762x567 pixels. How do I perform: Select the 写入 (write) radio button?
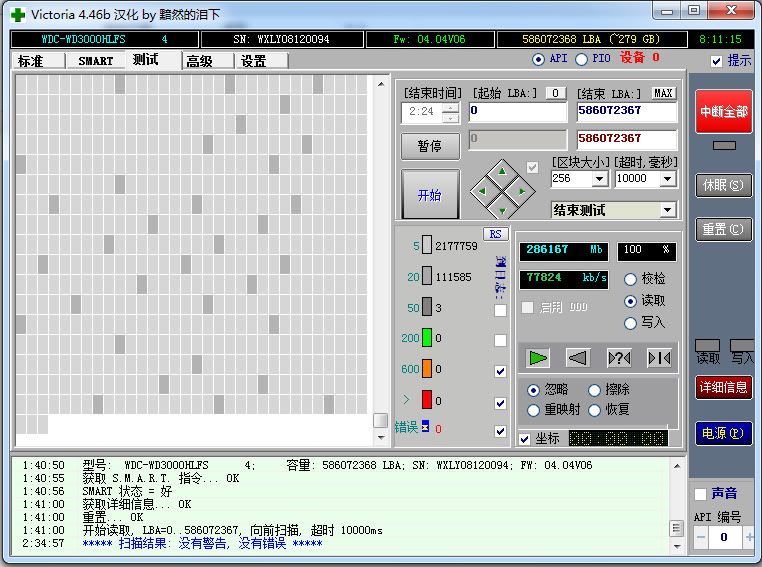(630, 323)
